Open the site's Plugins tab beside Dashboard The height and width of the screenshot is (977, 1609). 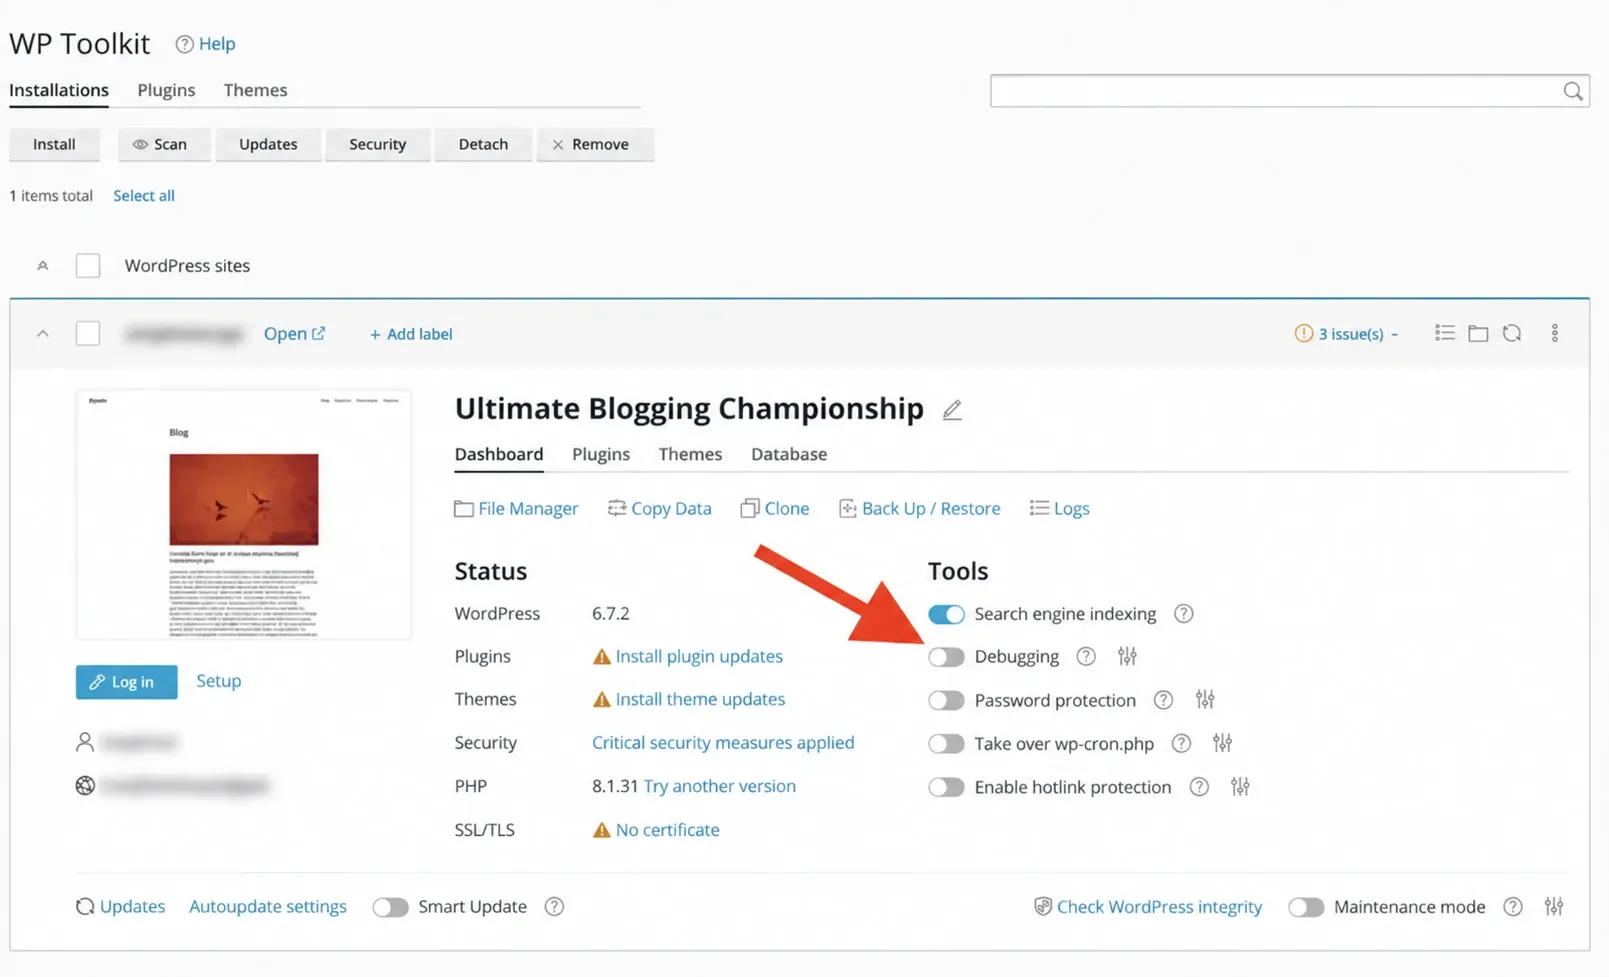pyautogui.click(x=601, y=454)
